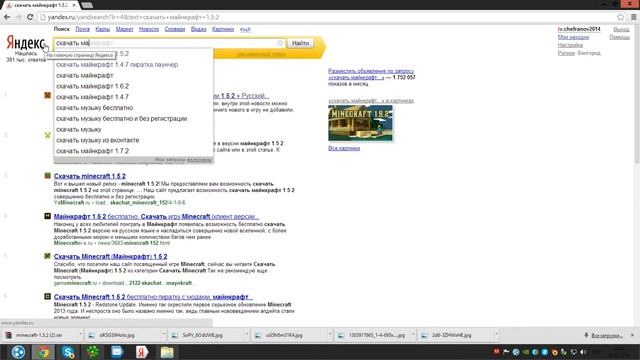This screenshot has width=640, height=360.
Task: Open result Скачать minecraft 1.5.2
Action: (x=90, y=176)
